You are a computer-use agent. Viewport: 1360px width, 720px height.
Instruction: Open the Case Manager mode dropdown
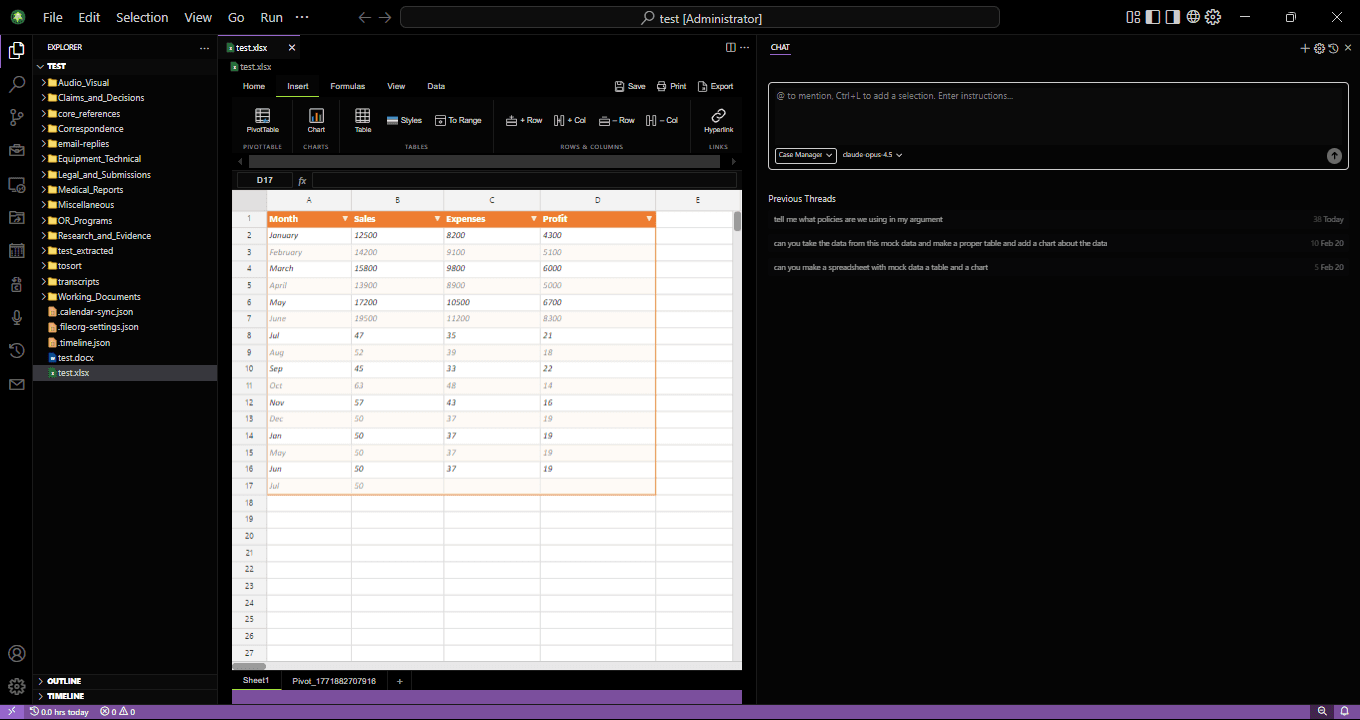[x=804, y=155]
